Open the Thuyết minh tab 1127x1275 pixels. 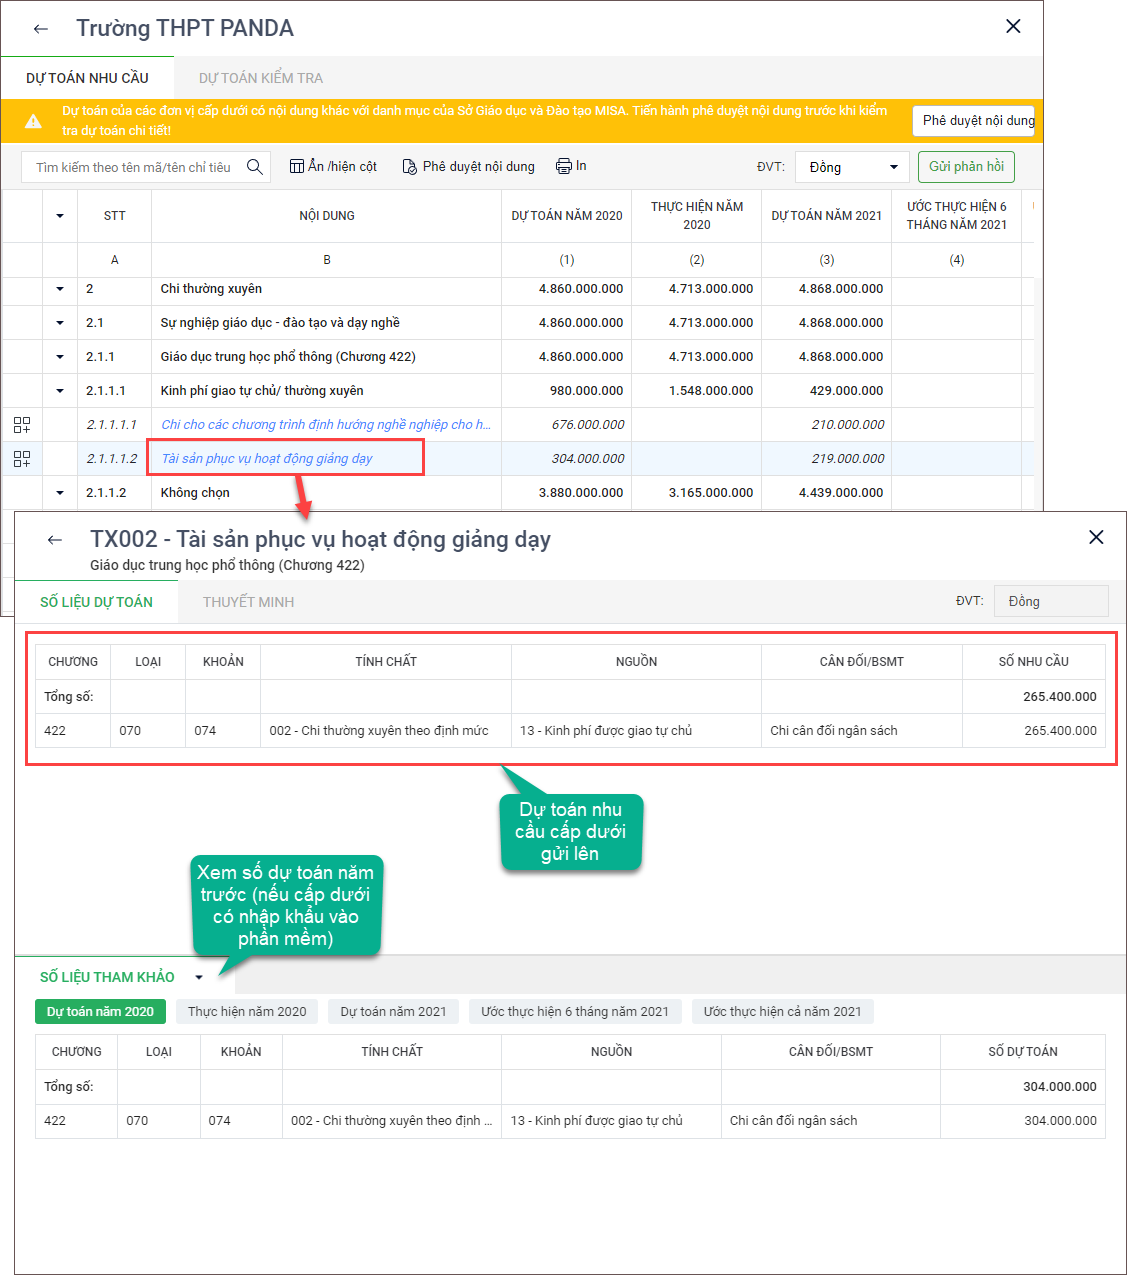click(248, 602)
